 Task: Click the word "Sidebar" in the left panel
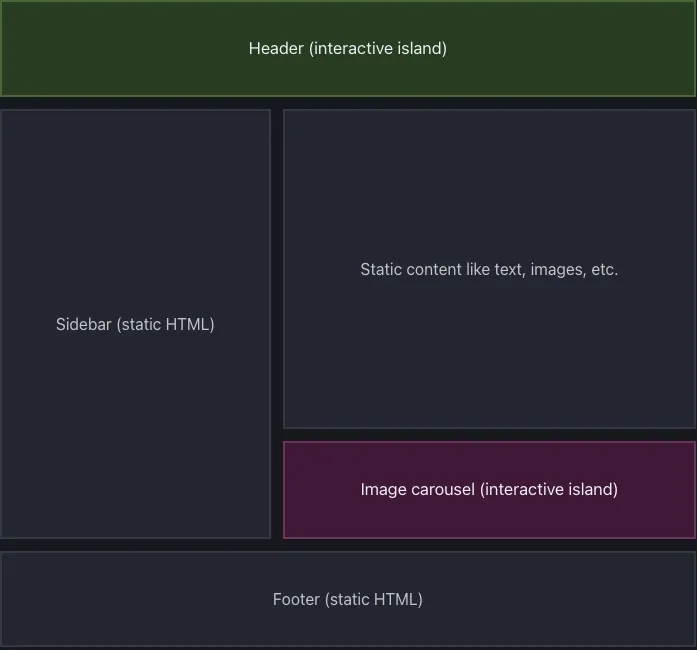point(84,324)
